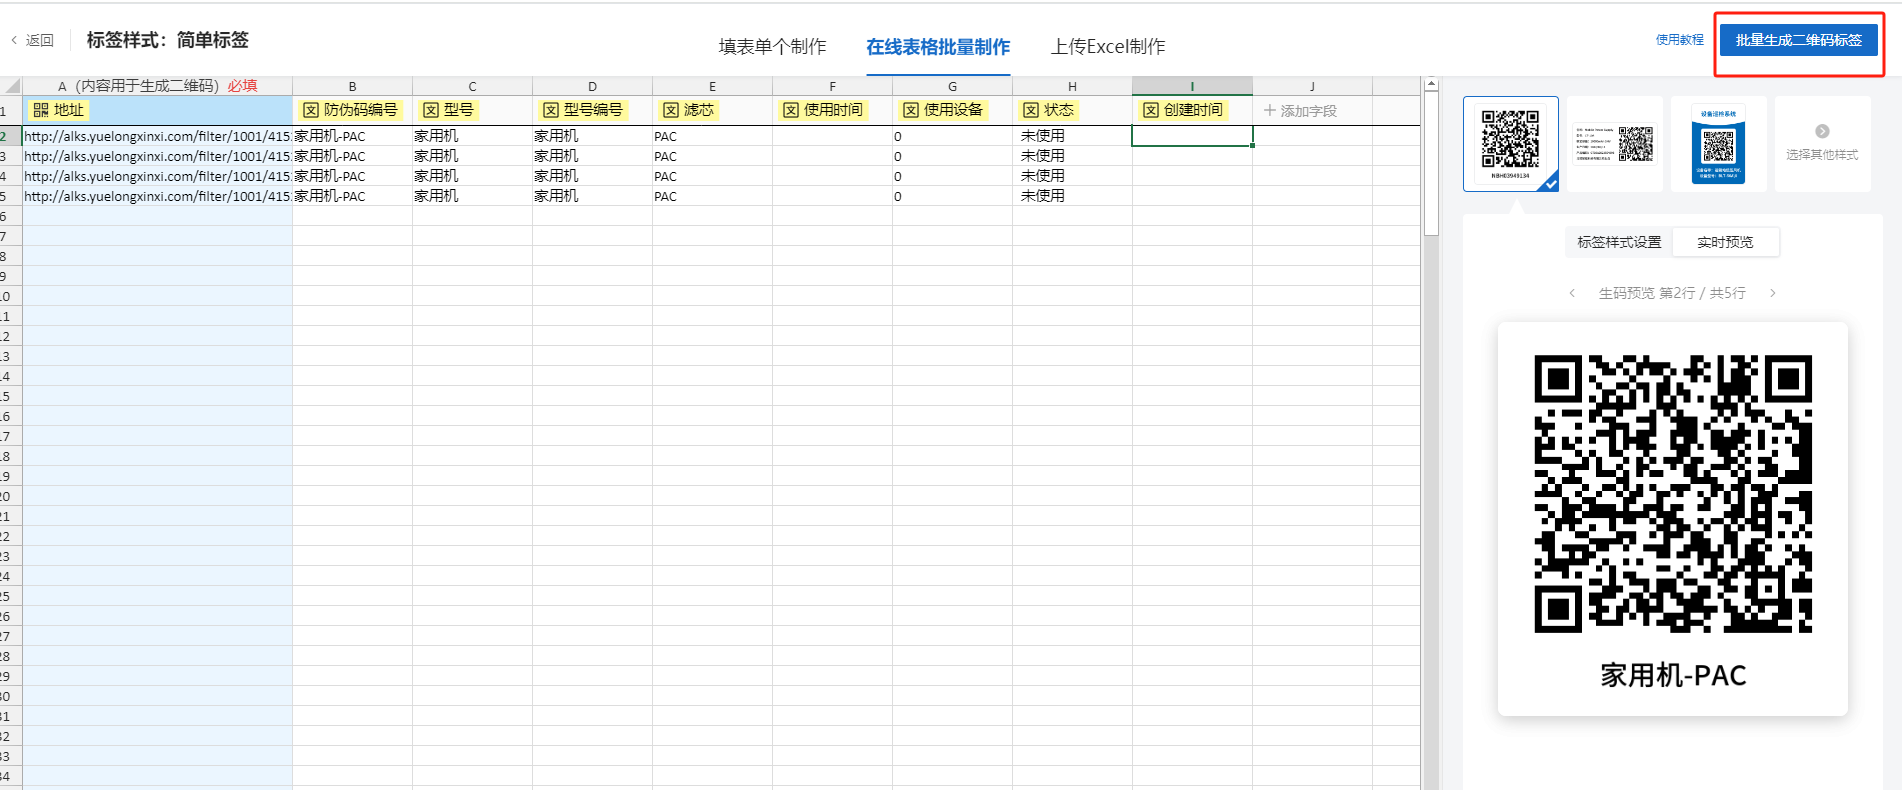Switch to 填表单个制作 tab

coord(772,47)
